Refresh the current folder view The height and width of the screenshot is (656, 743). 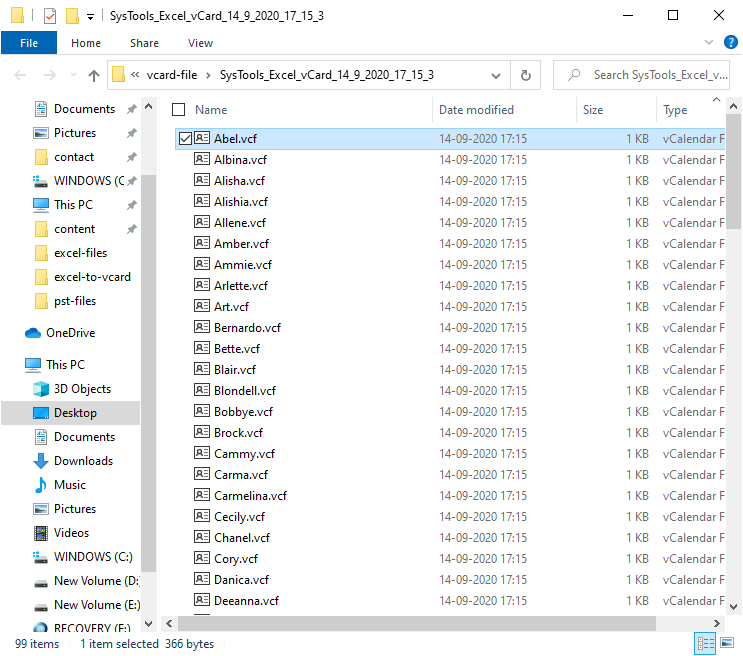[526, 75]
